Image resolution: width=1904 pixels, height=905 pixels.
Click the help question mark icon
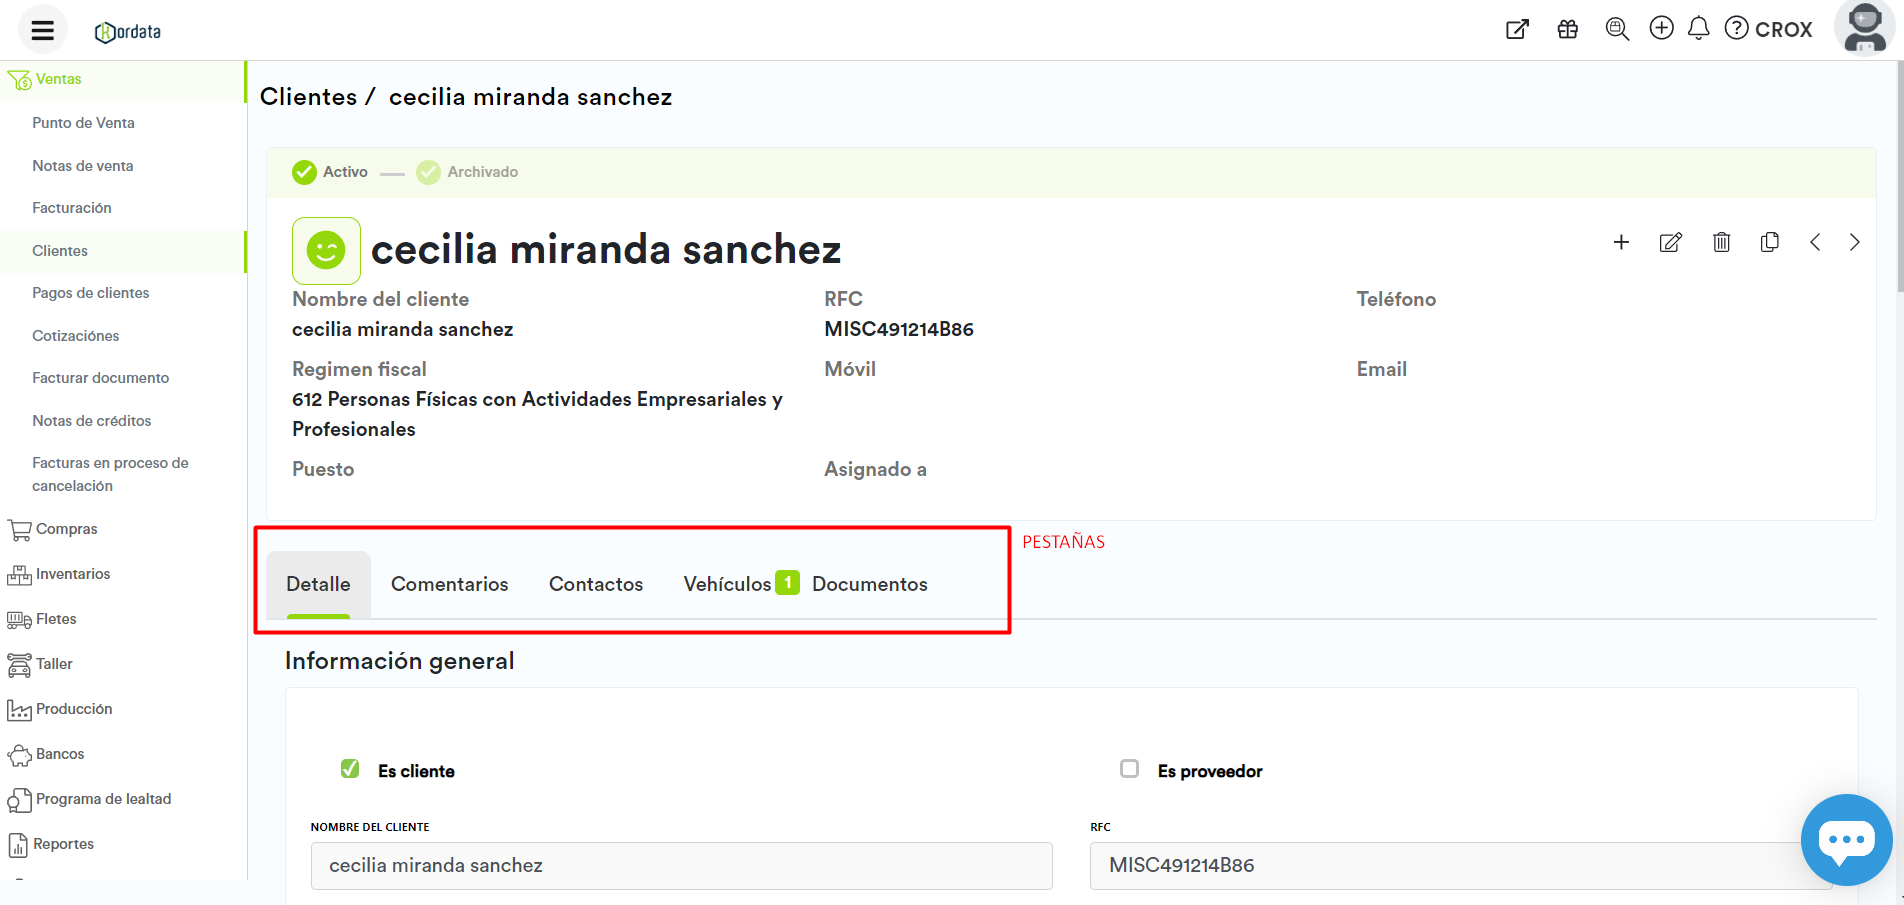point(1737,29)
